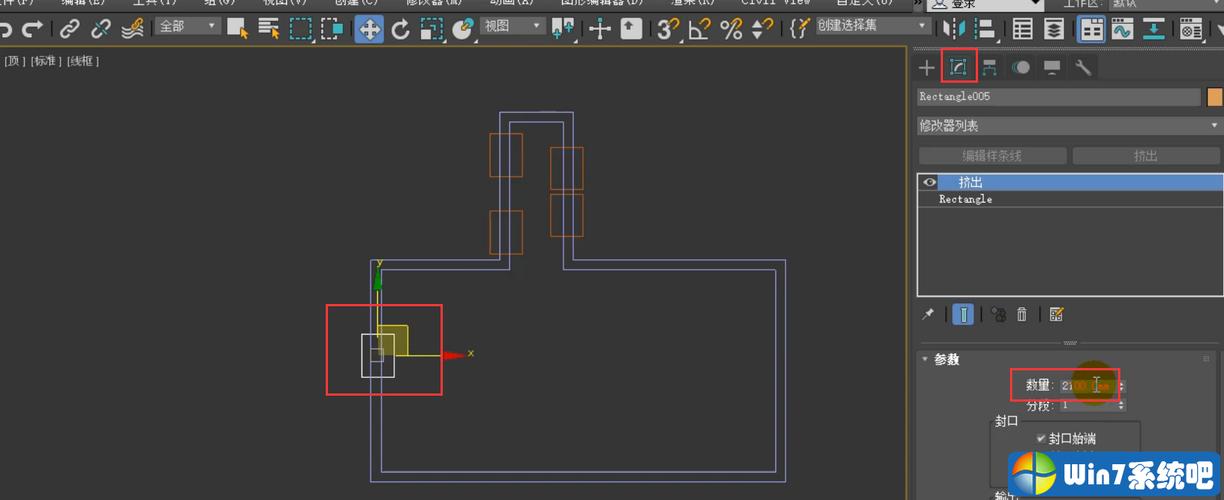Activate the Select Object tool

tap(237, 28)
